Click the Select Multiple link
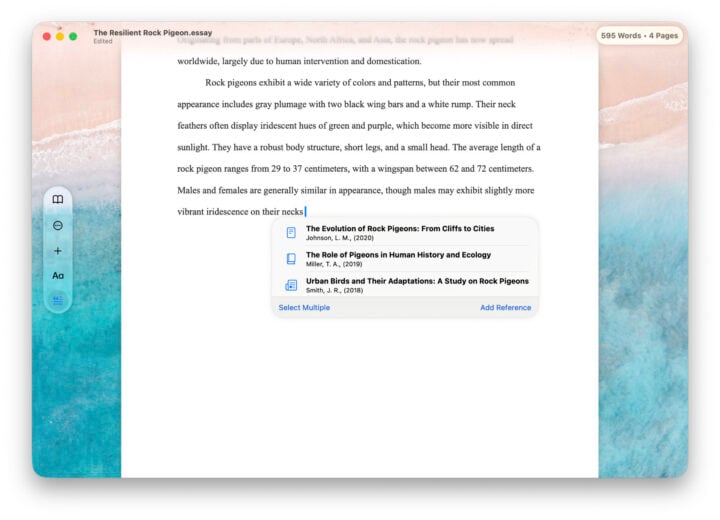The image size is (720, 520). pyautogui.click(x=304, y=308)
